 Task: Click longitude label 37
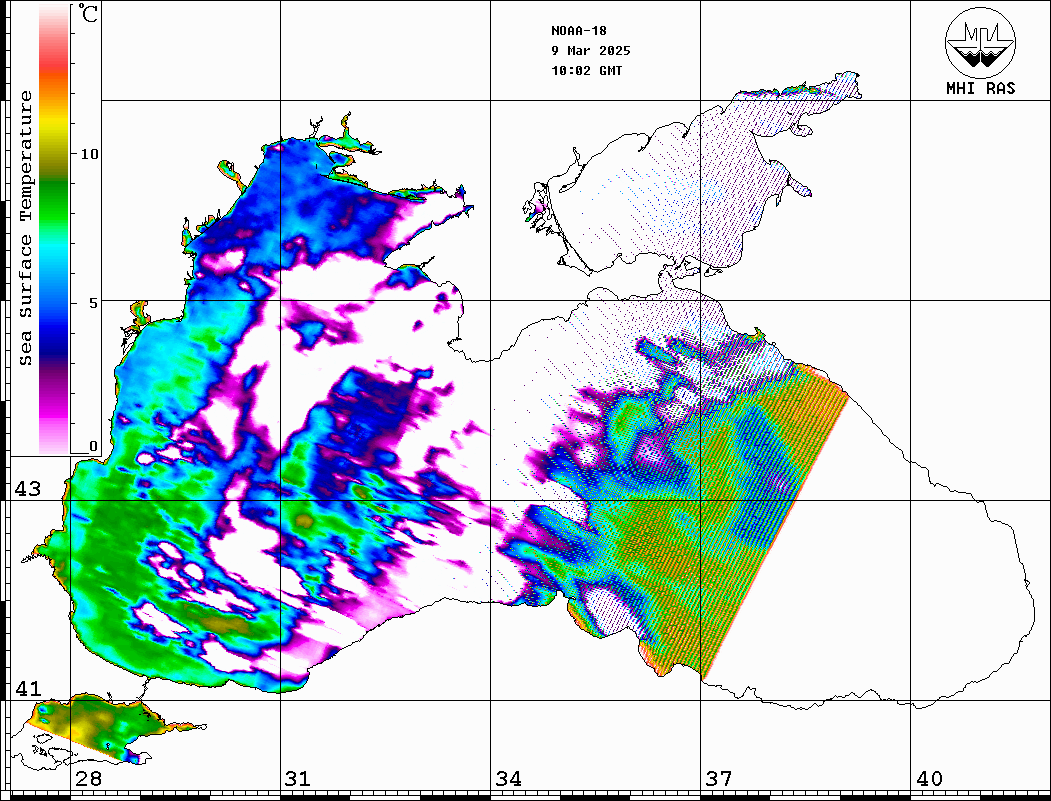(719, 778)
